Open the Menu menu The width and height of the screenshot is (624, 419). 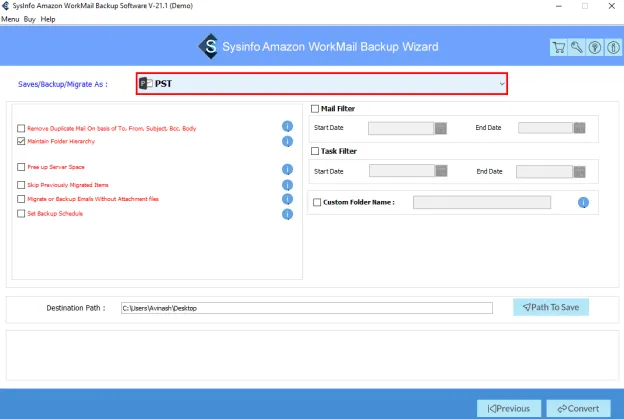pyautogui.click(x=10, y=19)
